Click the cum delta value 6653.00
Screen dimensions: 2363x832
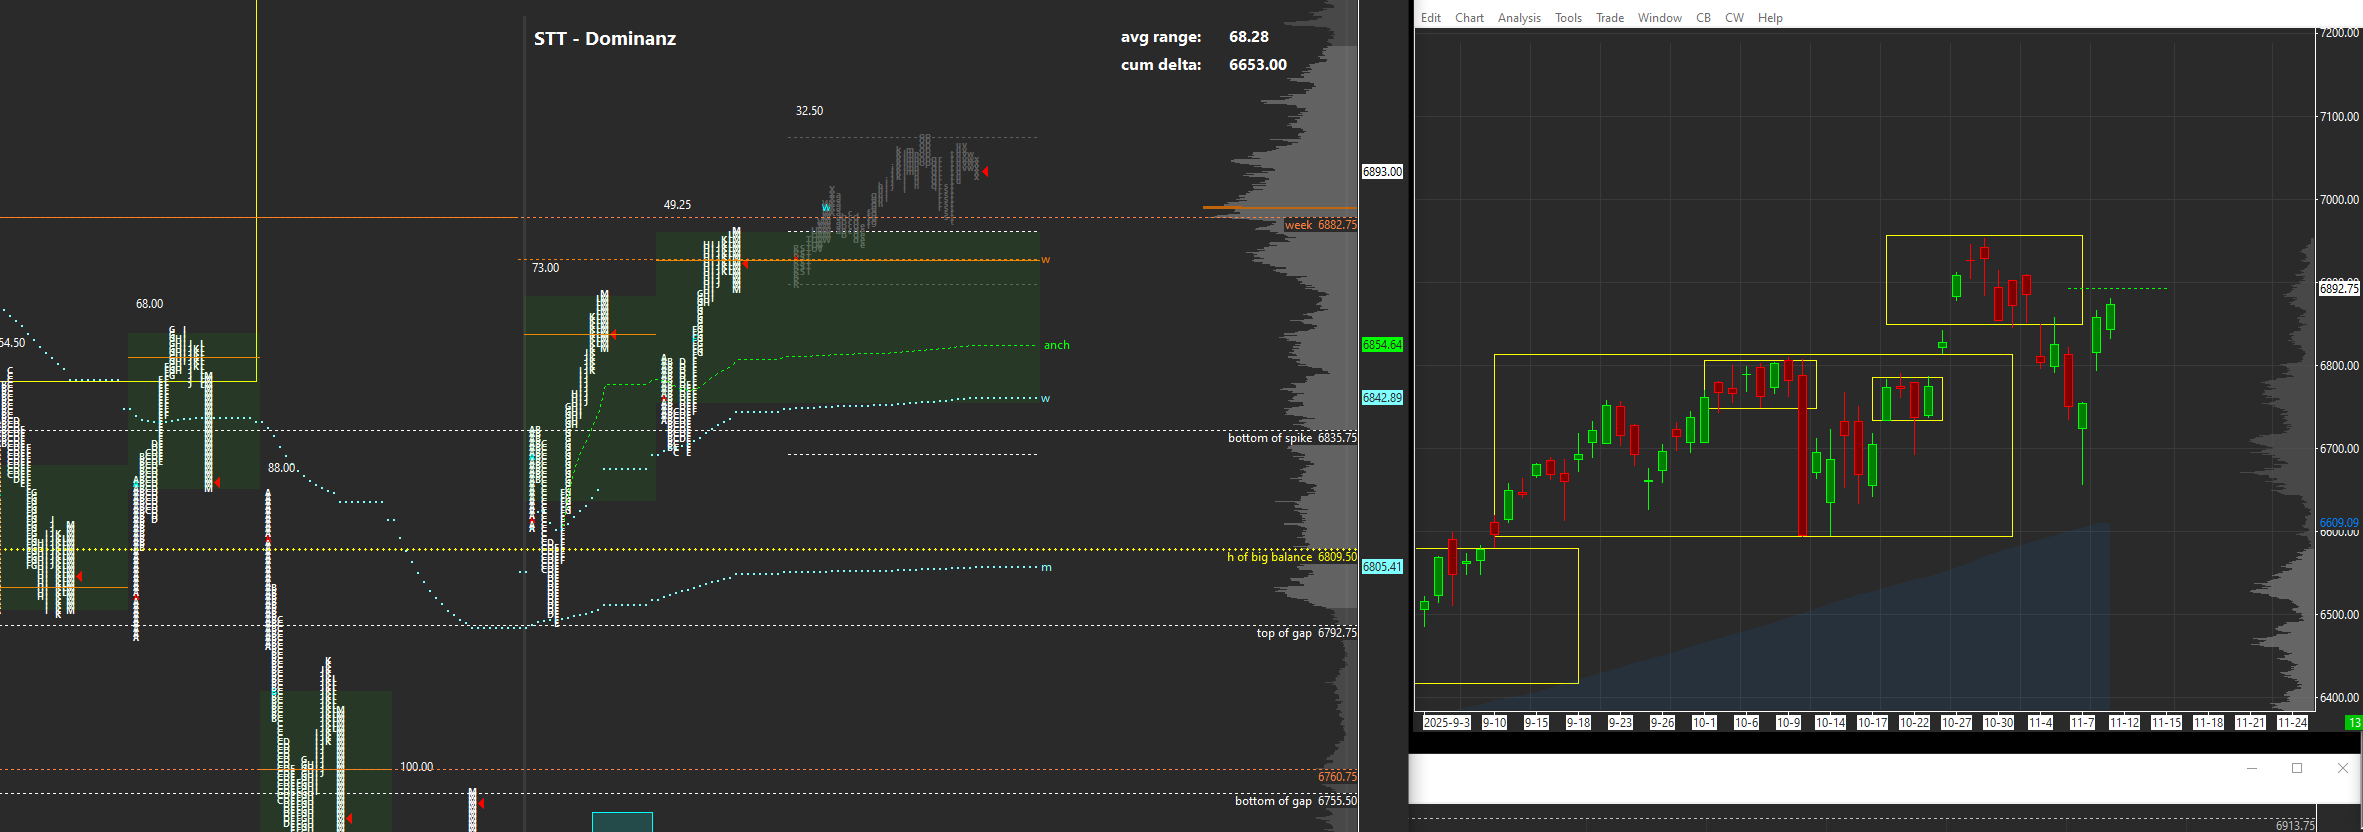1258,65
